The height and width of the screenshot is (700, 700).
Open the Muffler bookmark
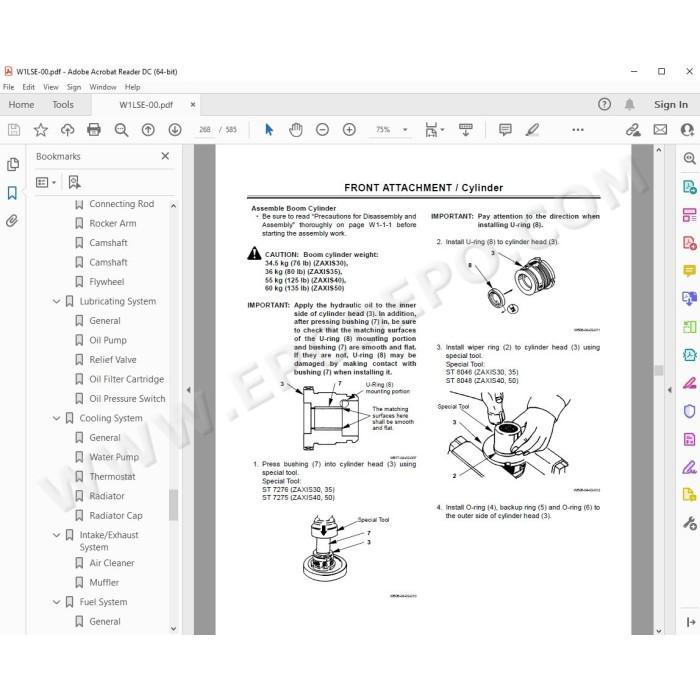pyautogui.click(x=104, y=583)
